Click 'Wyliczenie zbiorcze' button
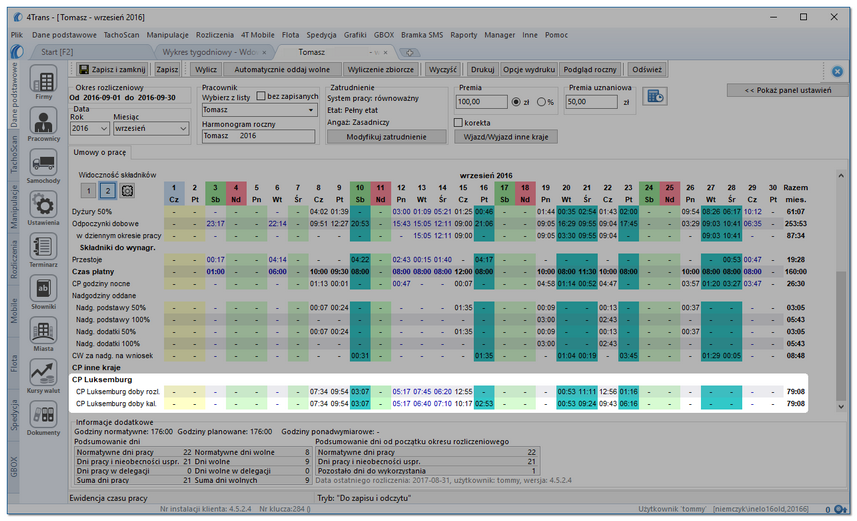The height and width of the screenshot is (521, 857). (381, 69)
